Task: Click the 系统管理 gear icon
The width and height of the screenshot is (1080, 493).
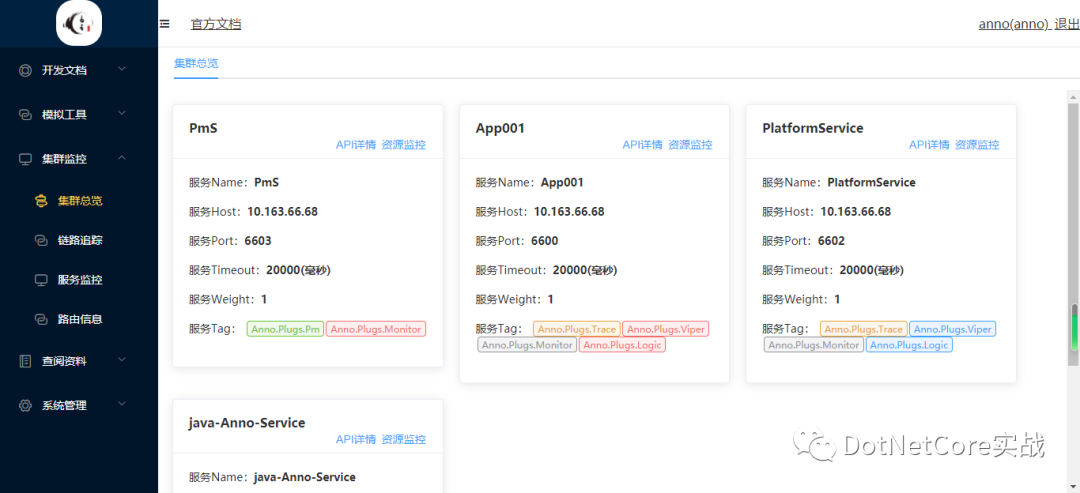Action: tap(25, 406)
